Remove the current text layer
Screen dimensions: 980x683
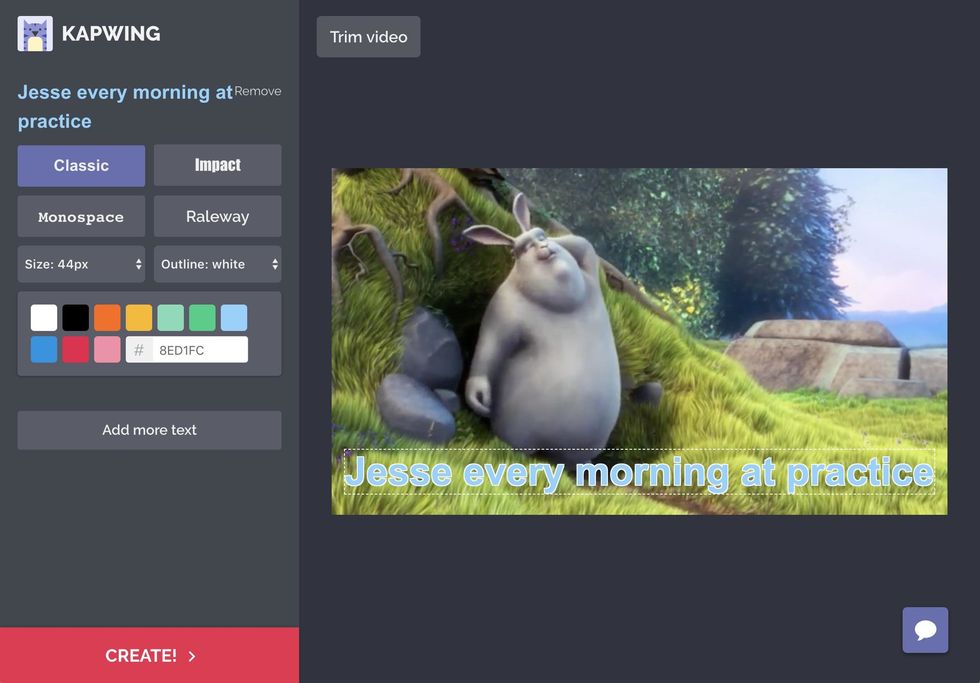pyautogui.click(x=258, y=91)
